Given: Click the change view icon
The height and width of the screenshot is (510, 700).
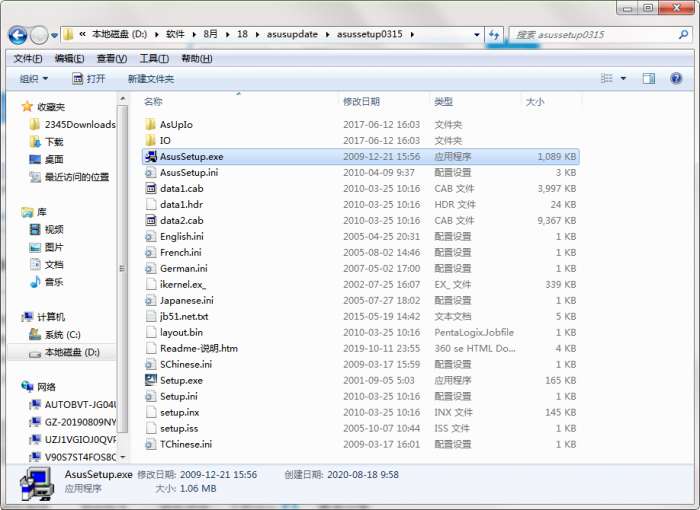Looking at the screenshot, I should [606, 79].
